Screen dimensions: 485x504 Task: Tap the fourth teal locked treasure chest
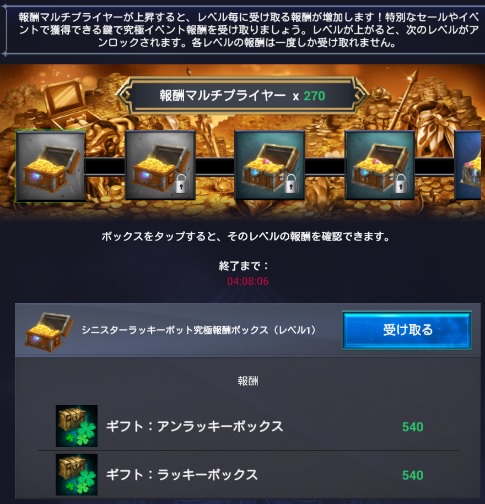point(380,165)
